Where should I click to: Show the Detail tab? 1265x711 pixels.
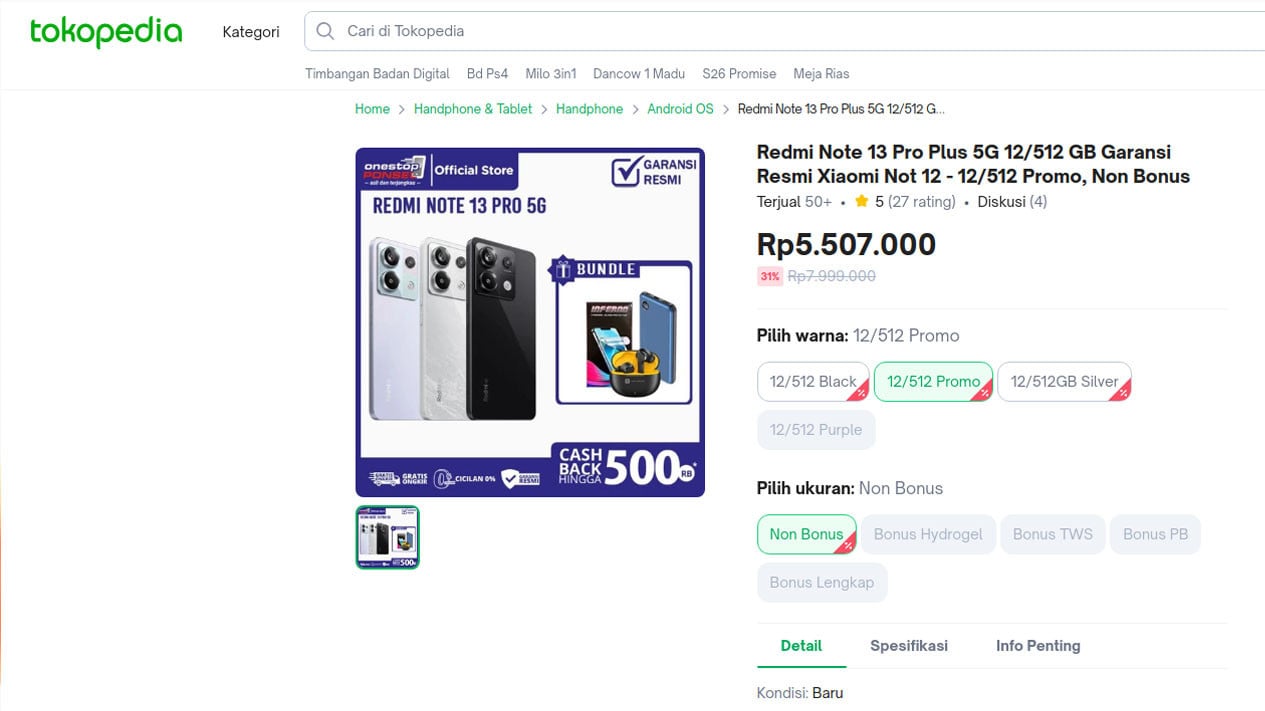click(x=801, y=646)
